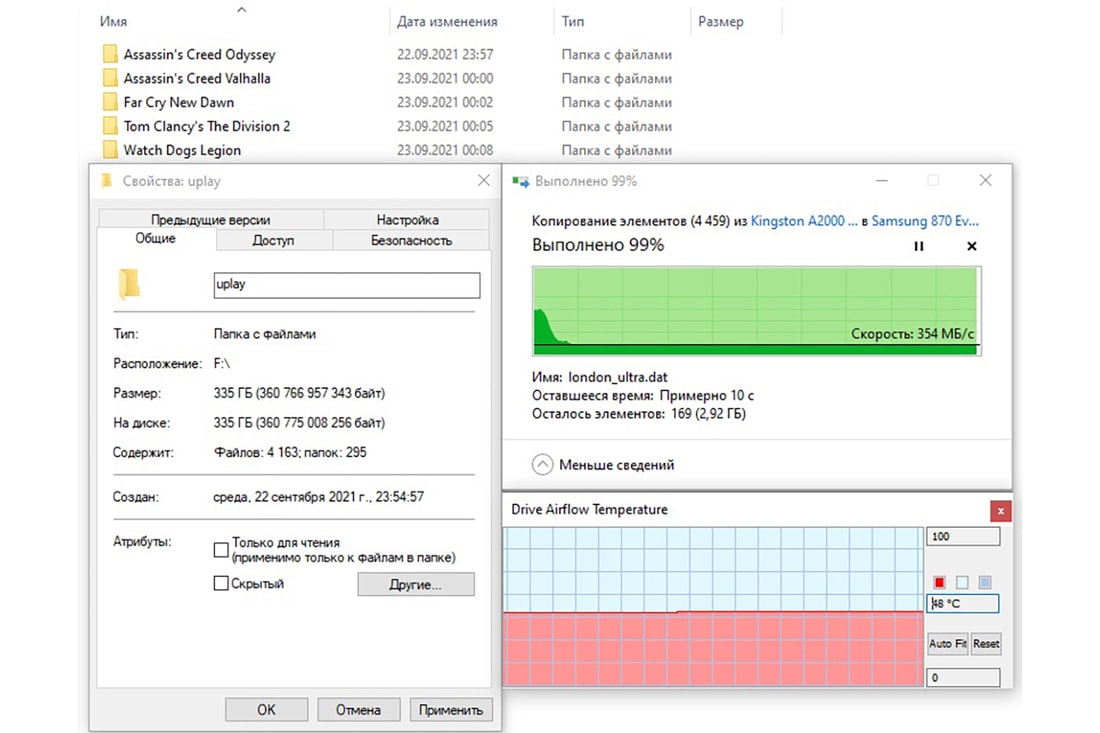
Task: Click the 'Отмена' button
Action: pos(358,710)
